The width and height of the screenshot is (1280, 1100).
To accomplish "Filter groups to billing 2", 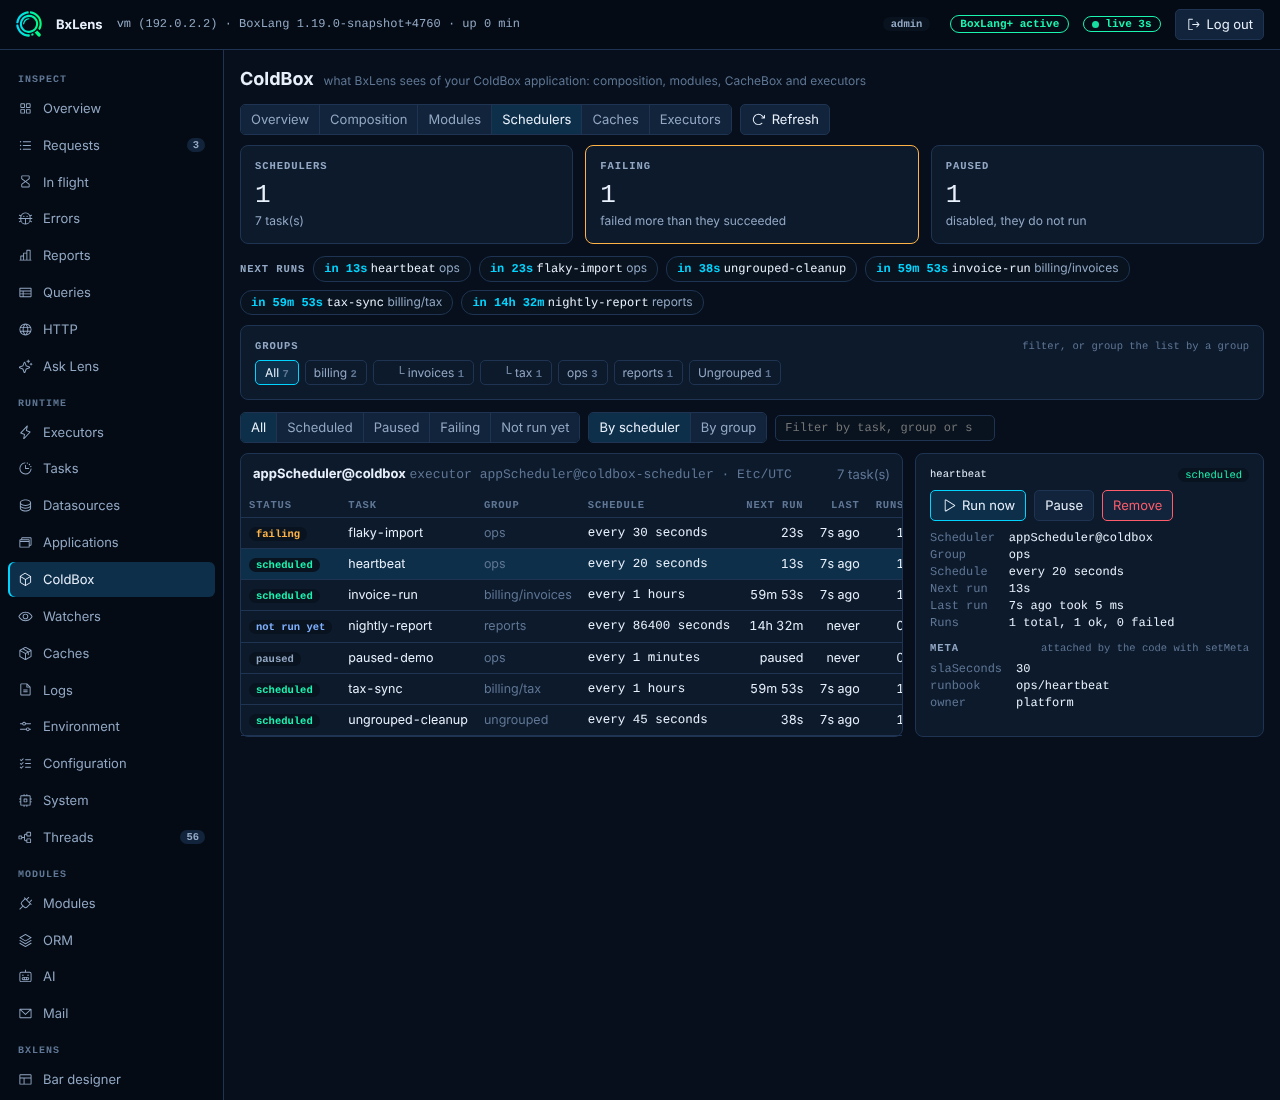I will pos(335,373).
